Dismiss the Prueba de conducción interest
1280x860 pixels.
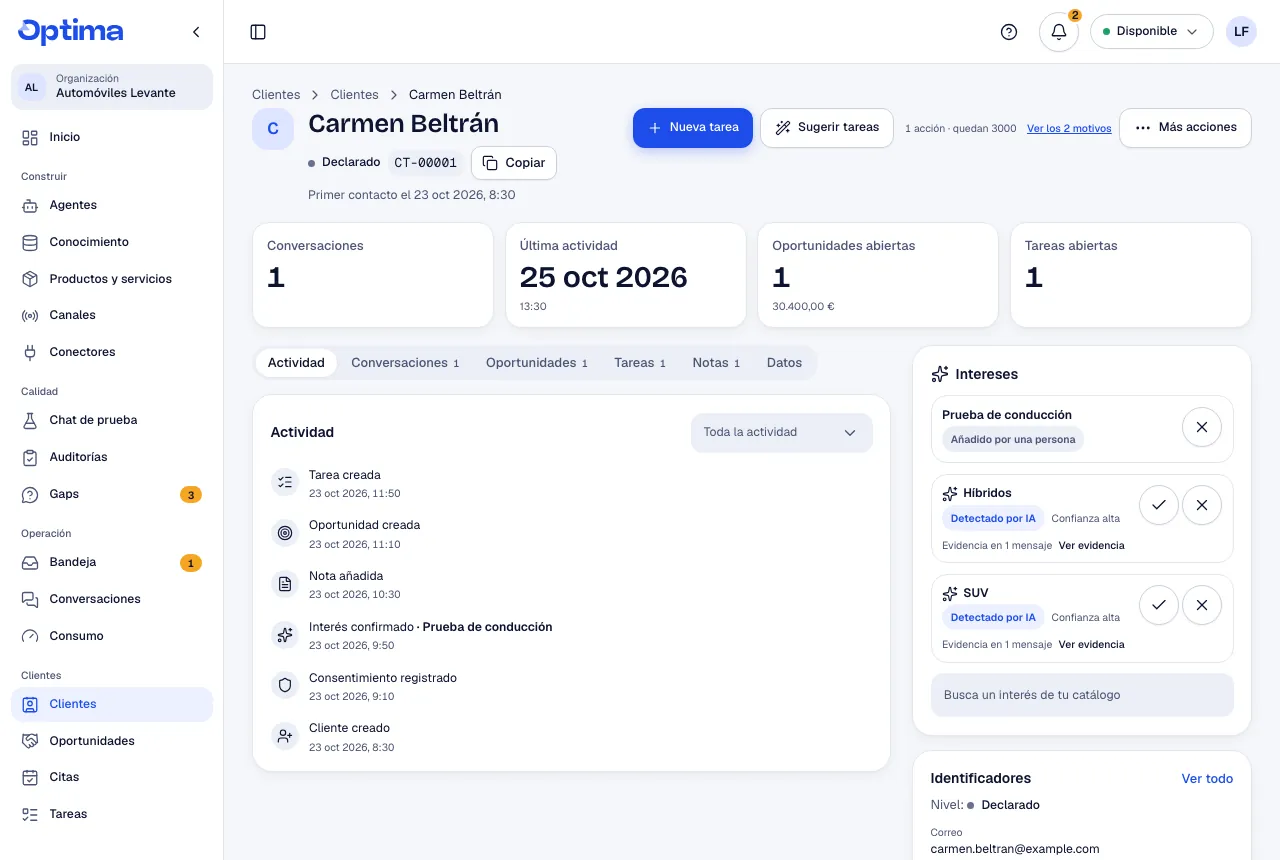coord(1202,427)
